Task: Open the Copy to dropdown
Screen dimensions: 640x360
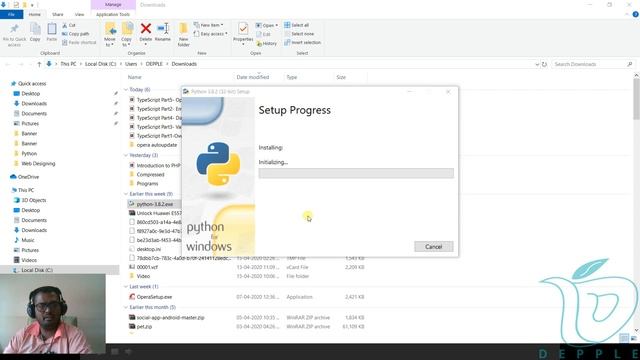Action: click(127, 35)
